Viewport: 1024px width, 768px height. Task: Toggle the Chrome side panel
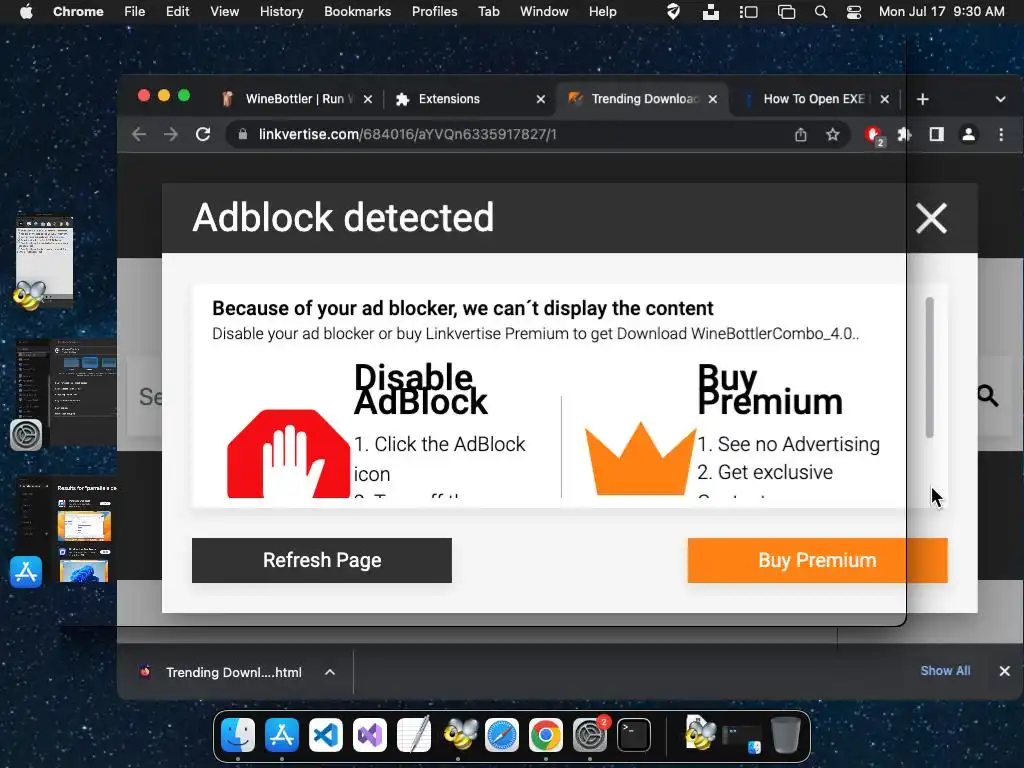936,135
